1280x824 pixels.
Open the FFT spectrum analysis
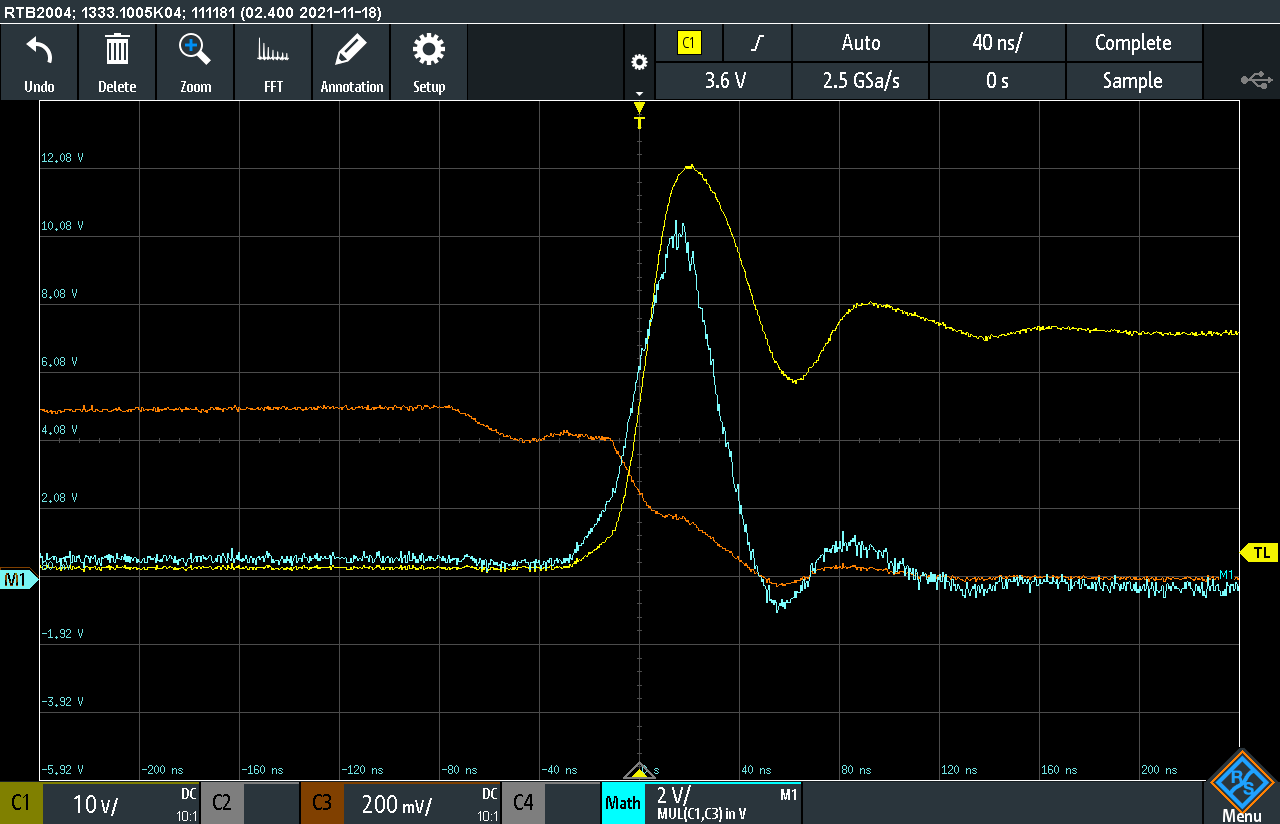click(x=273, y=50)
